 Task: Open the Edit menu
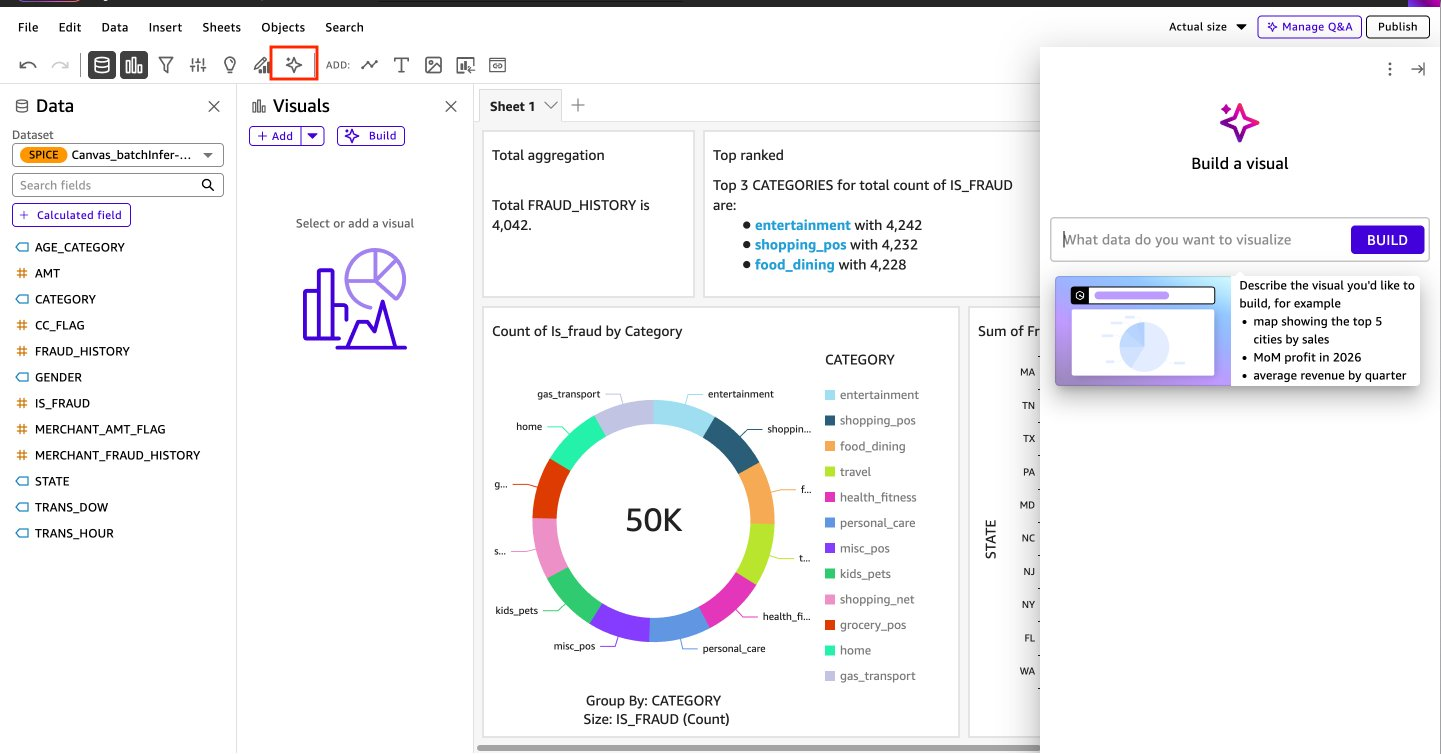(x=70, y=27)
